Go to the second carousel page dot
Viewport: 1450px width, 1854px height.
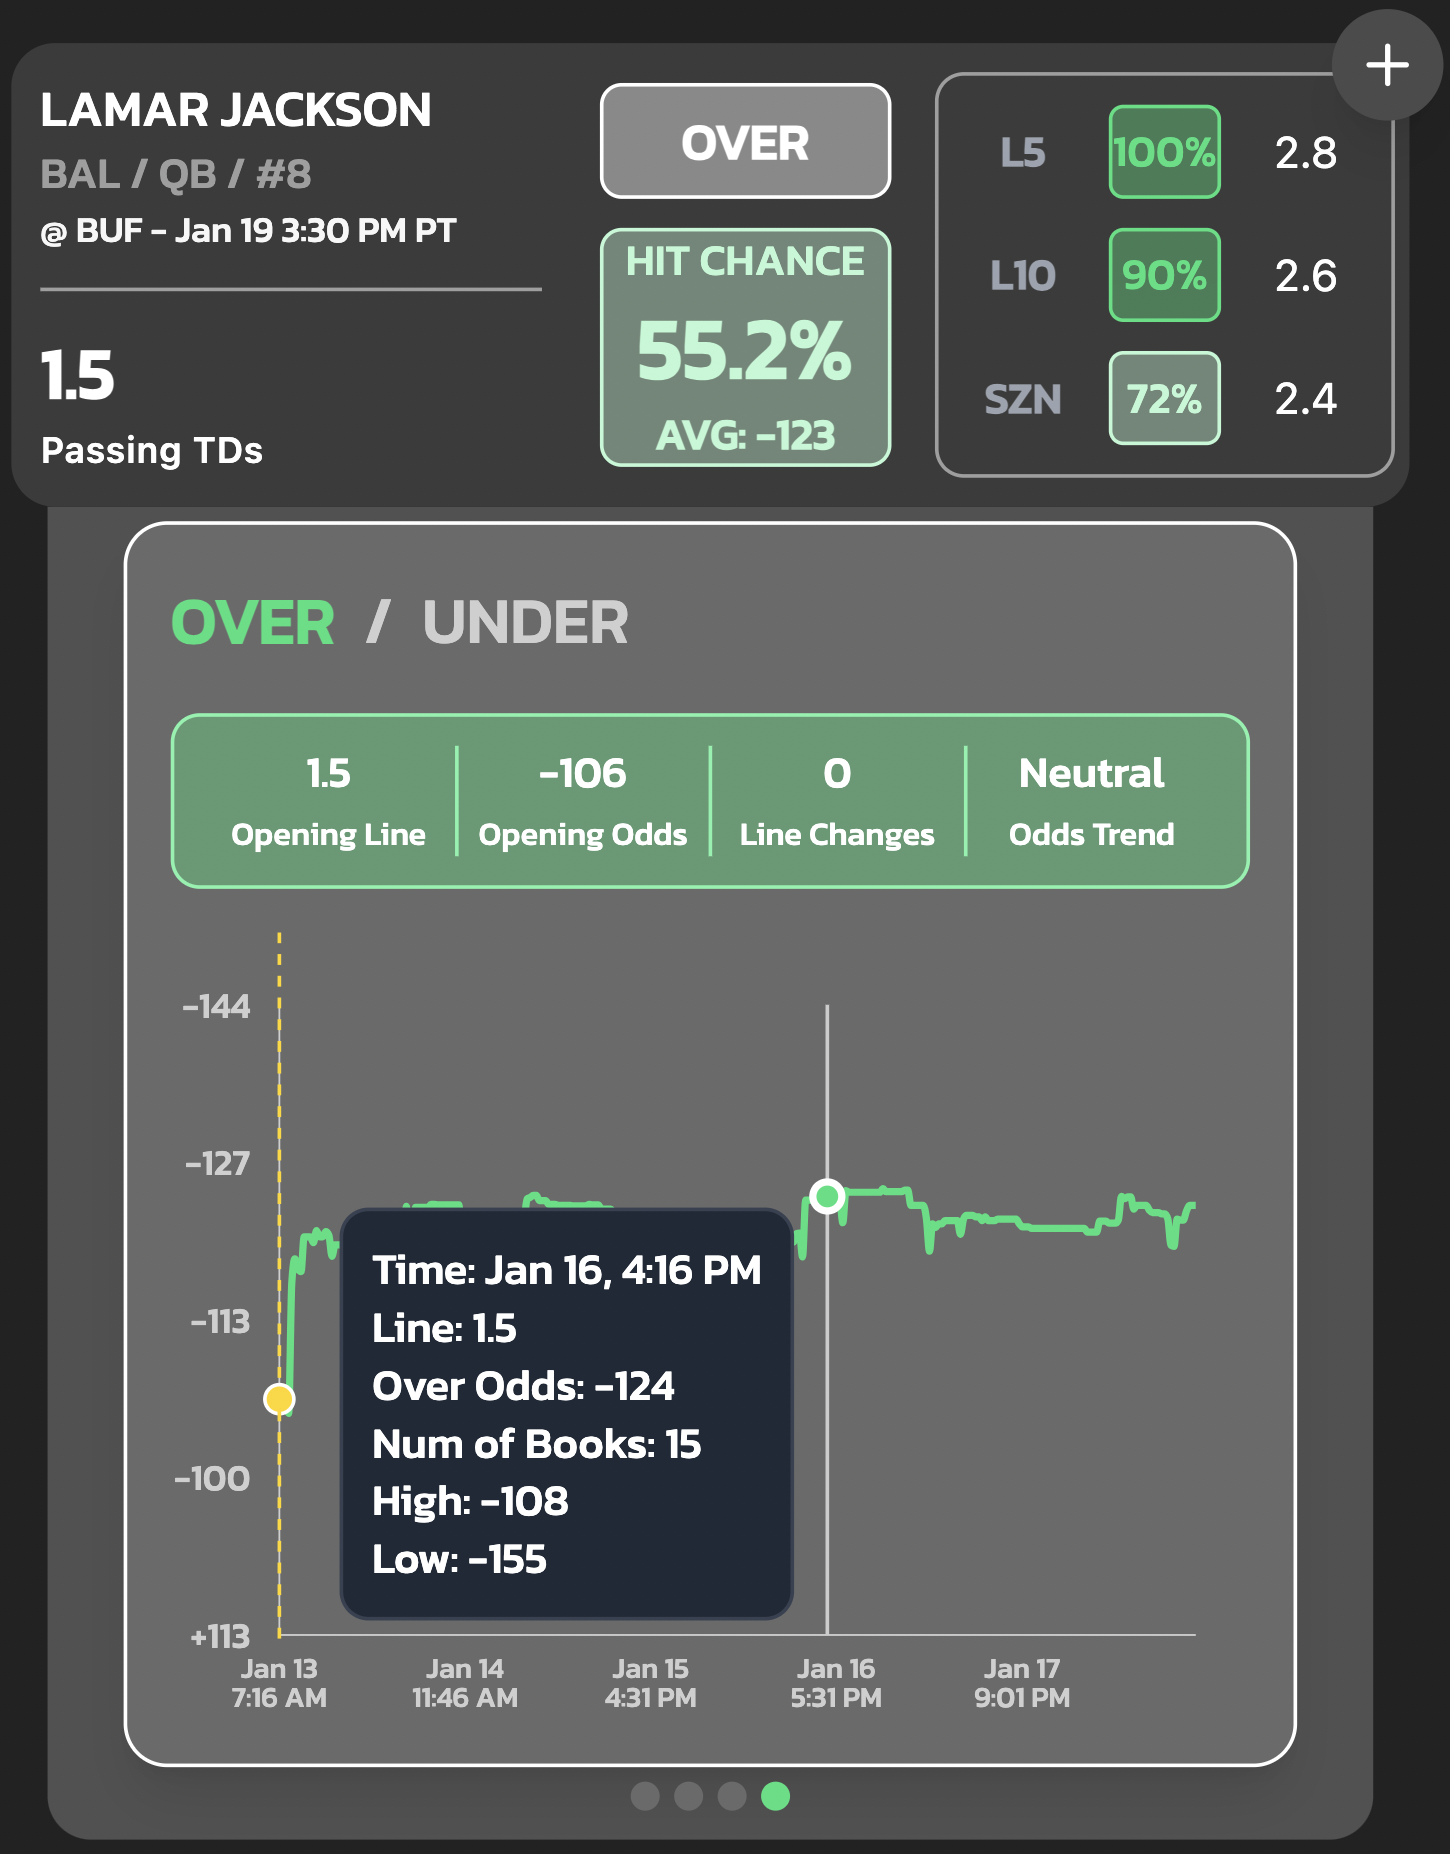[x=688, y=1796]
